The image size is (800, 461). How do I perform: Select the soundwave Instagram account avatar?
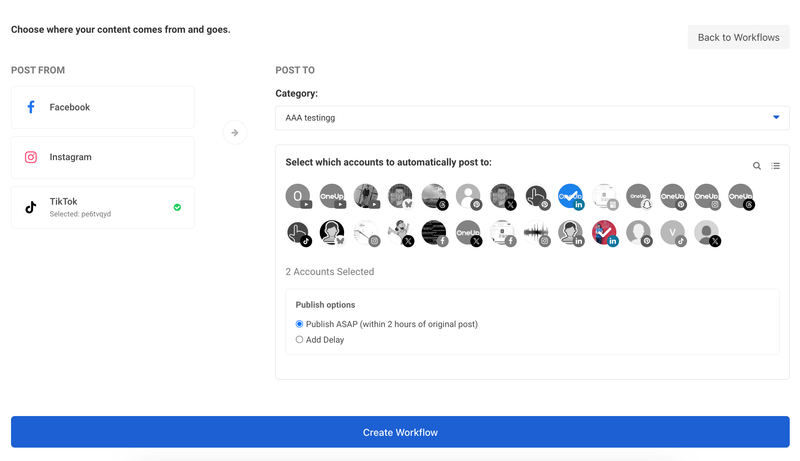pyautogui.click(x=537, y=233)
